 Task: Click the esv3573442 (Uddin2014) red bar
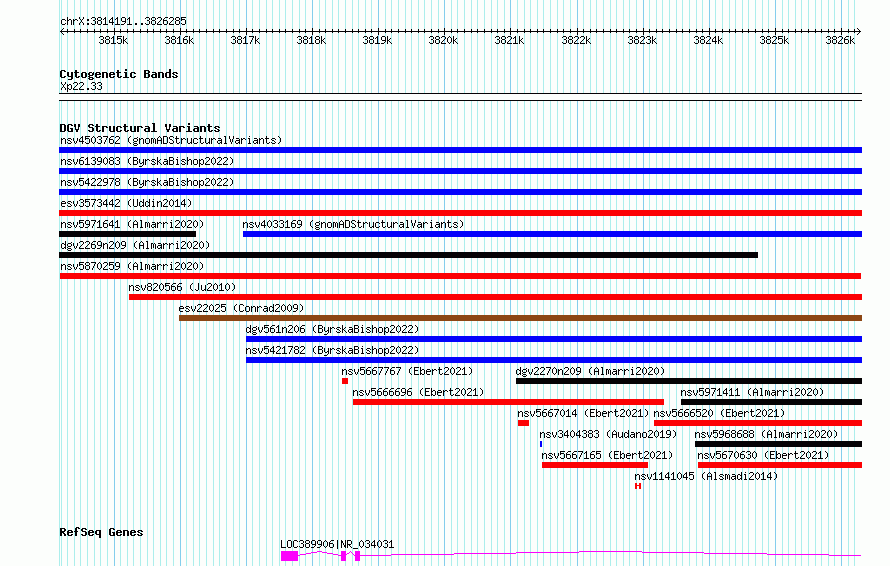click(460, 213)
